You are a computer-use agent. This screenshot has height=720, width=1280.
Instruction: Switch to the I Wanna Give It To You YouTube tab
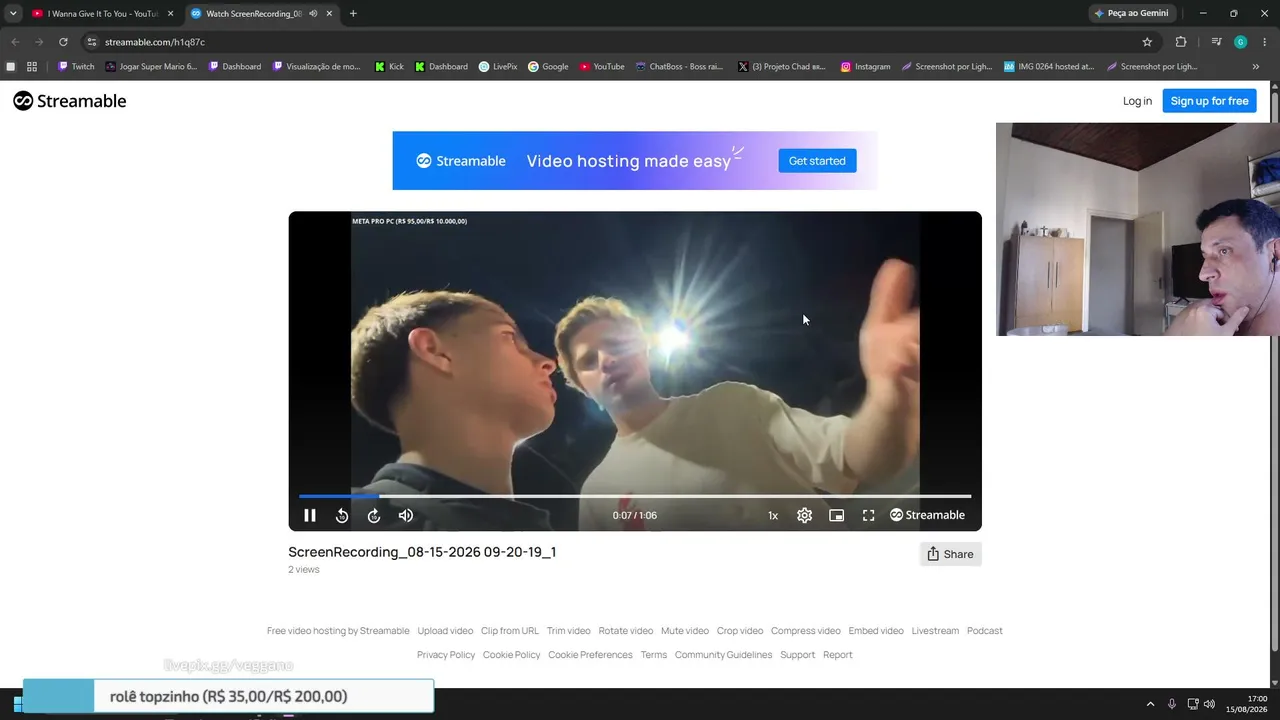(102, 13)
